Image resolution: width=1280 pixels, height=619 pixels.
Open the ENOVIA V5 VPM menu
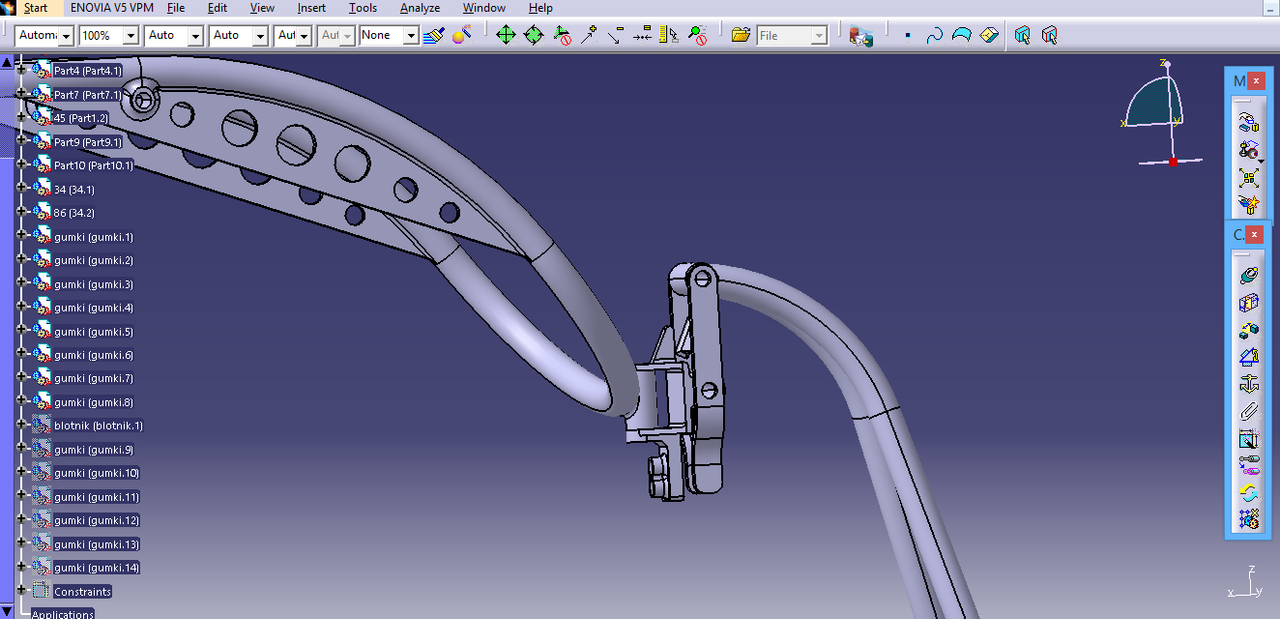pos(112,8)
